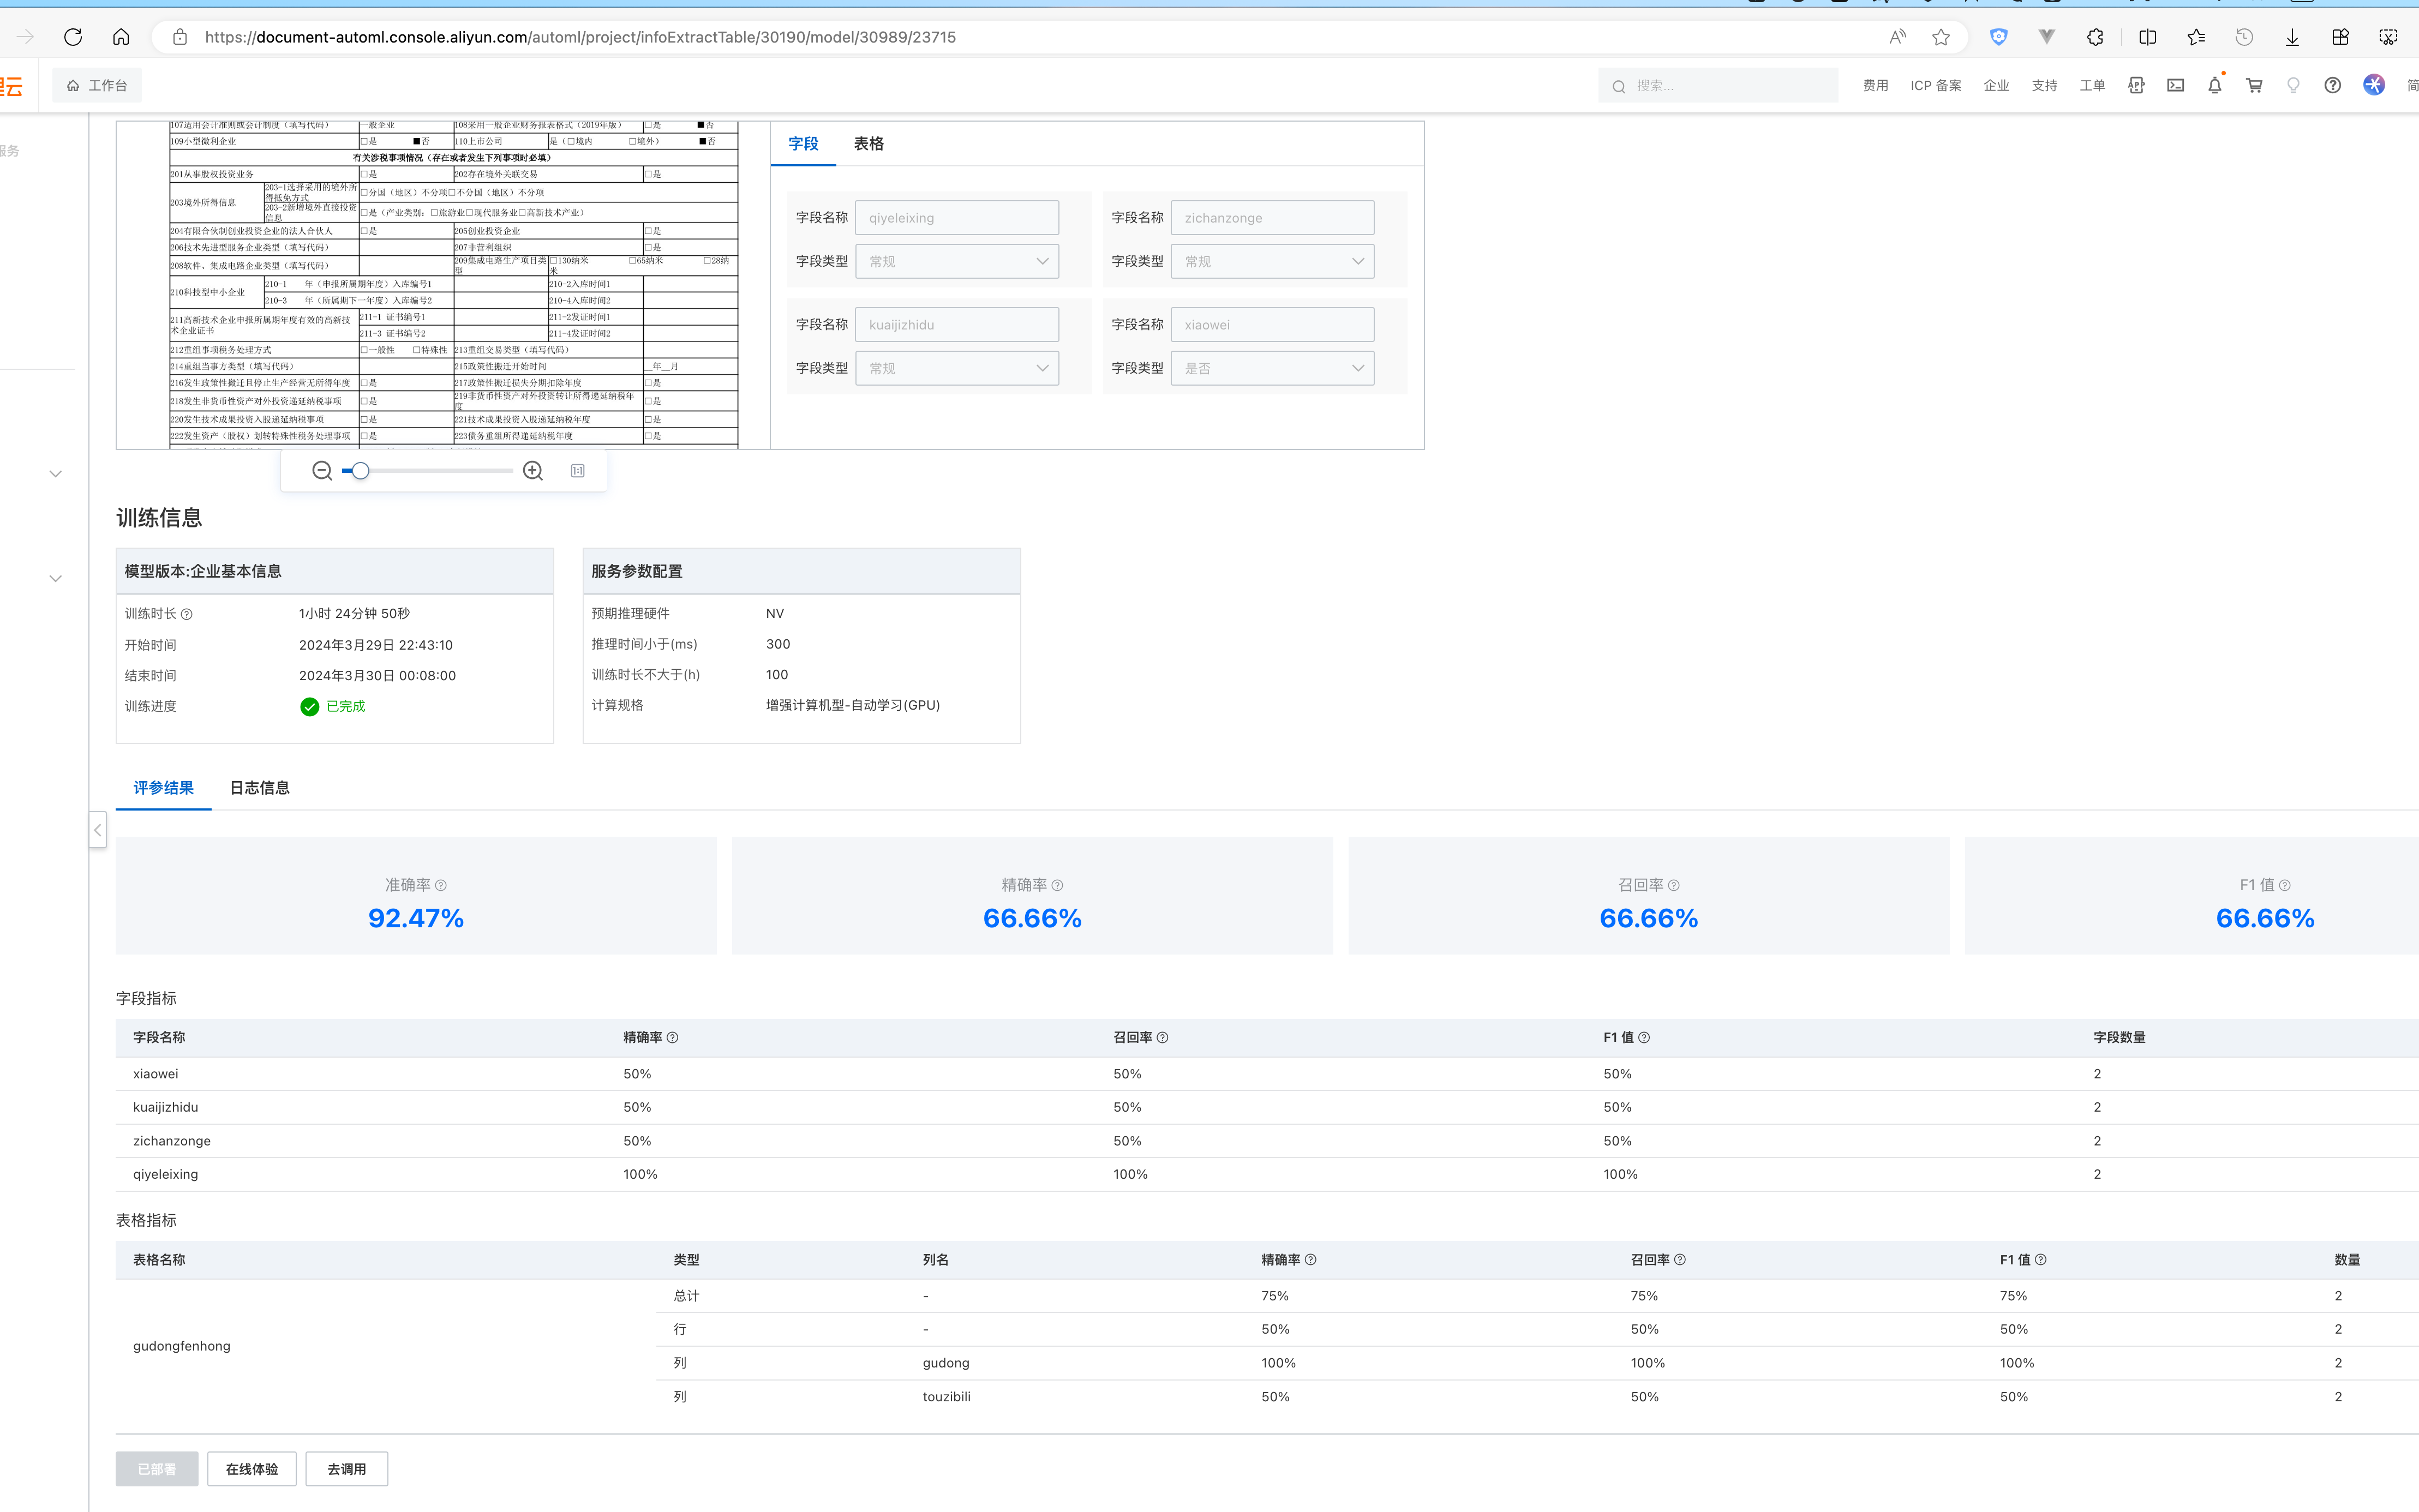Open browser history icon

click(x=2244, y=37)
